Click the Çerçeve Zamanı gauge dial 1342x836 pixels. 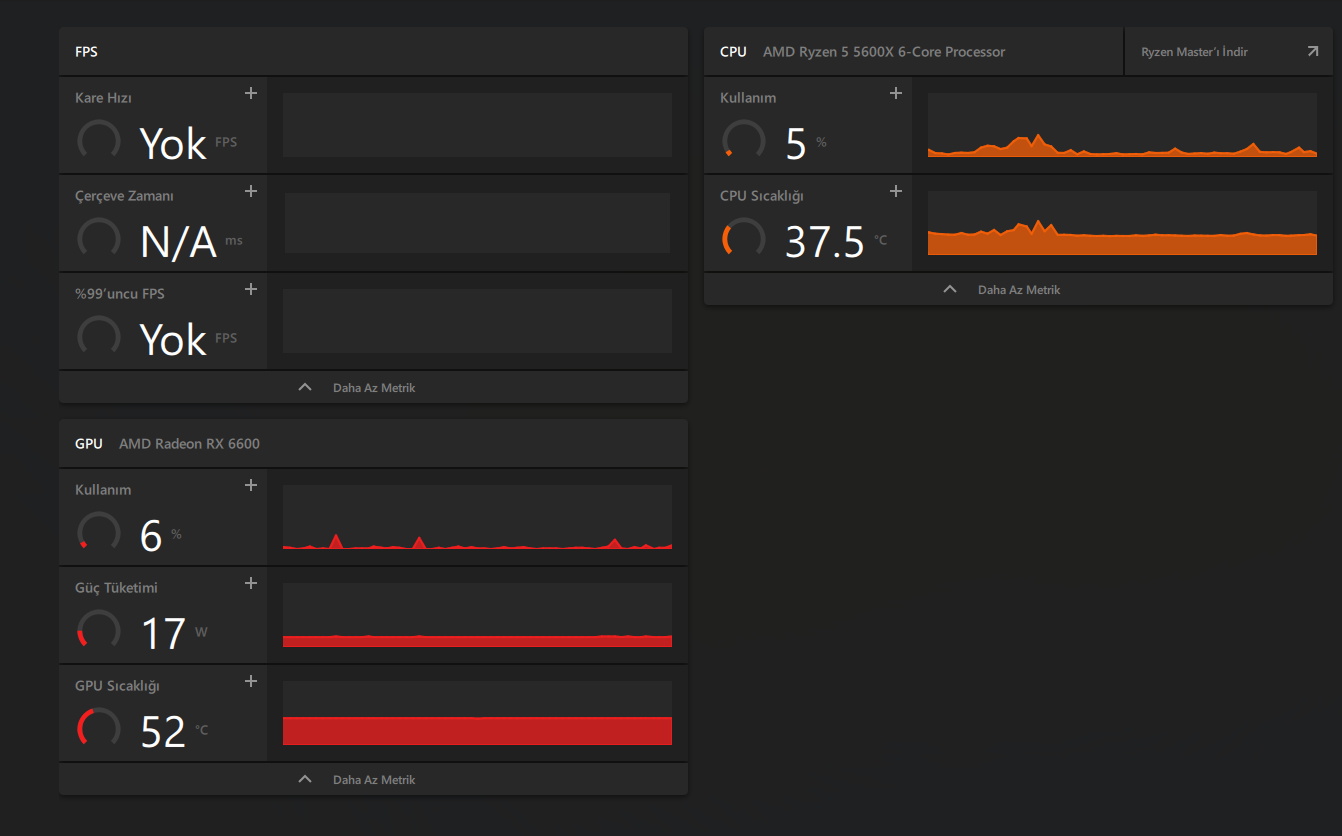99,239
